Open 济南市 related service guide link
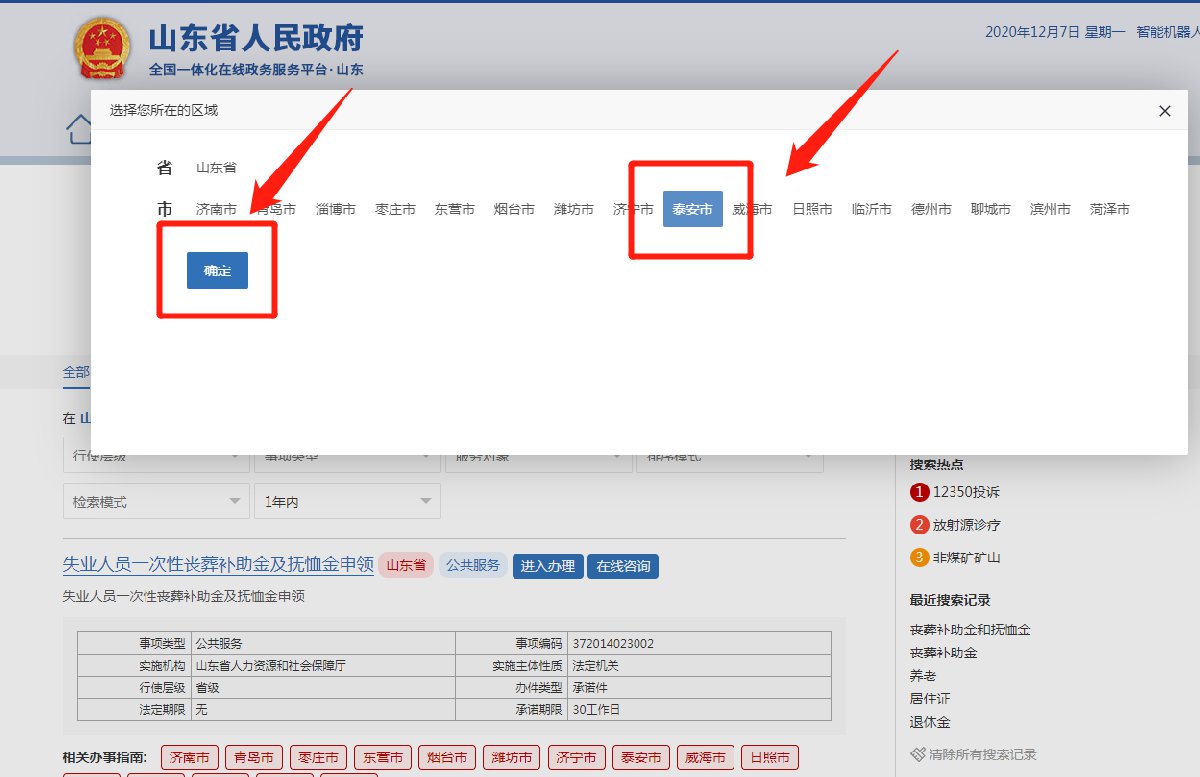The width and height of the screenshot is (1200, 777). [x=189, y=758]
